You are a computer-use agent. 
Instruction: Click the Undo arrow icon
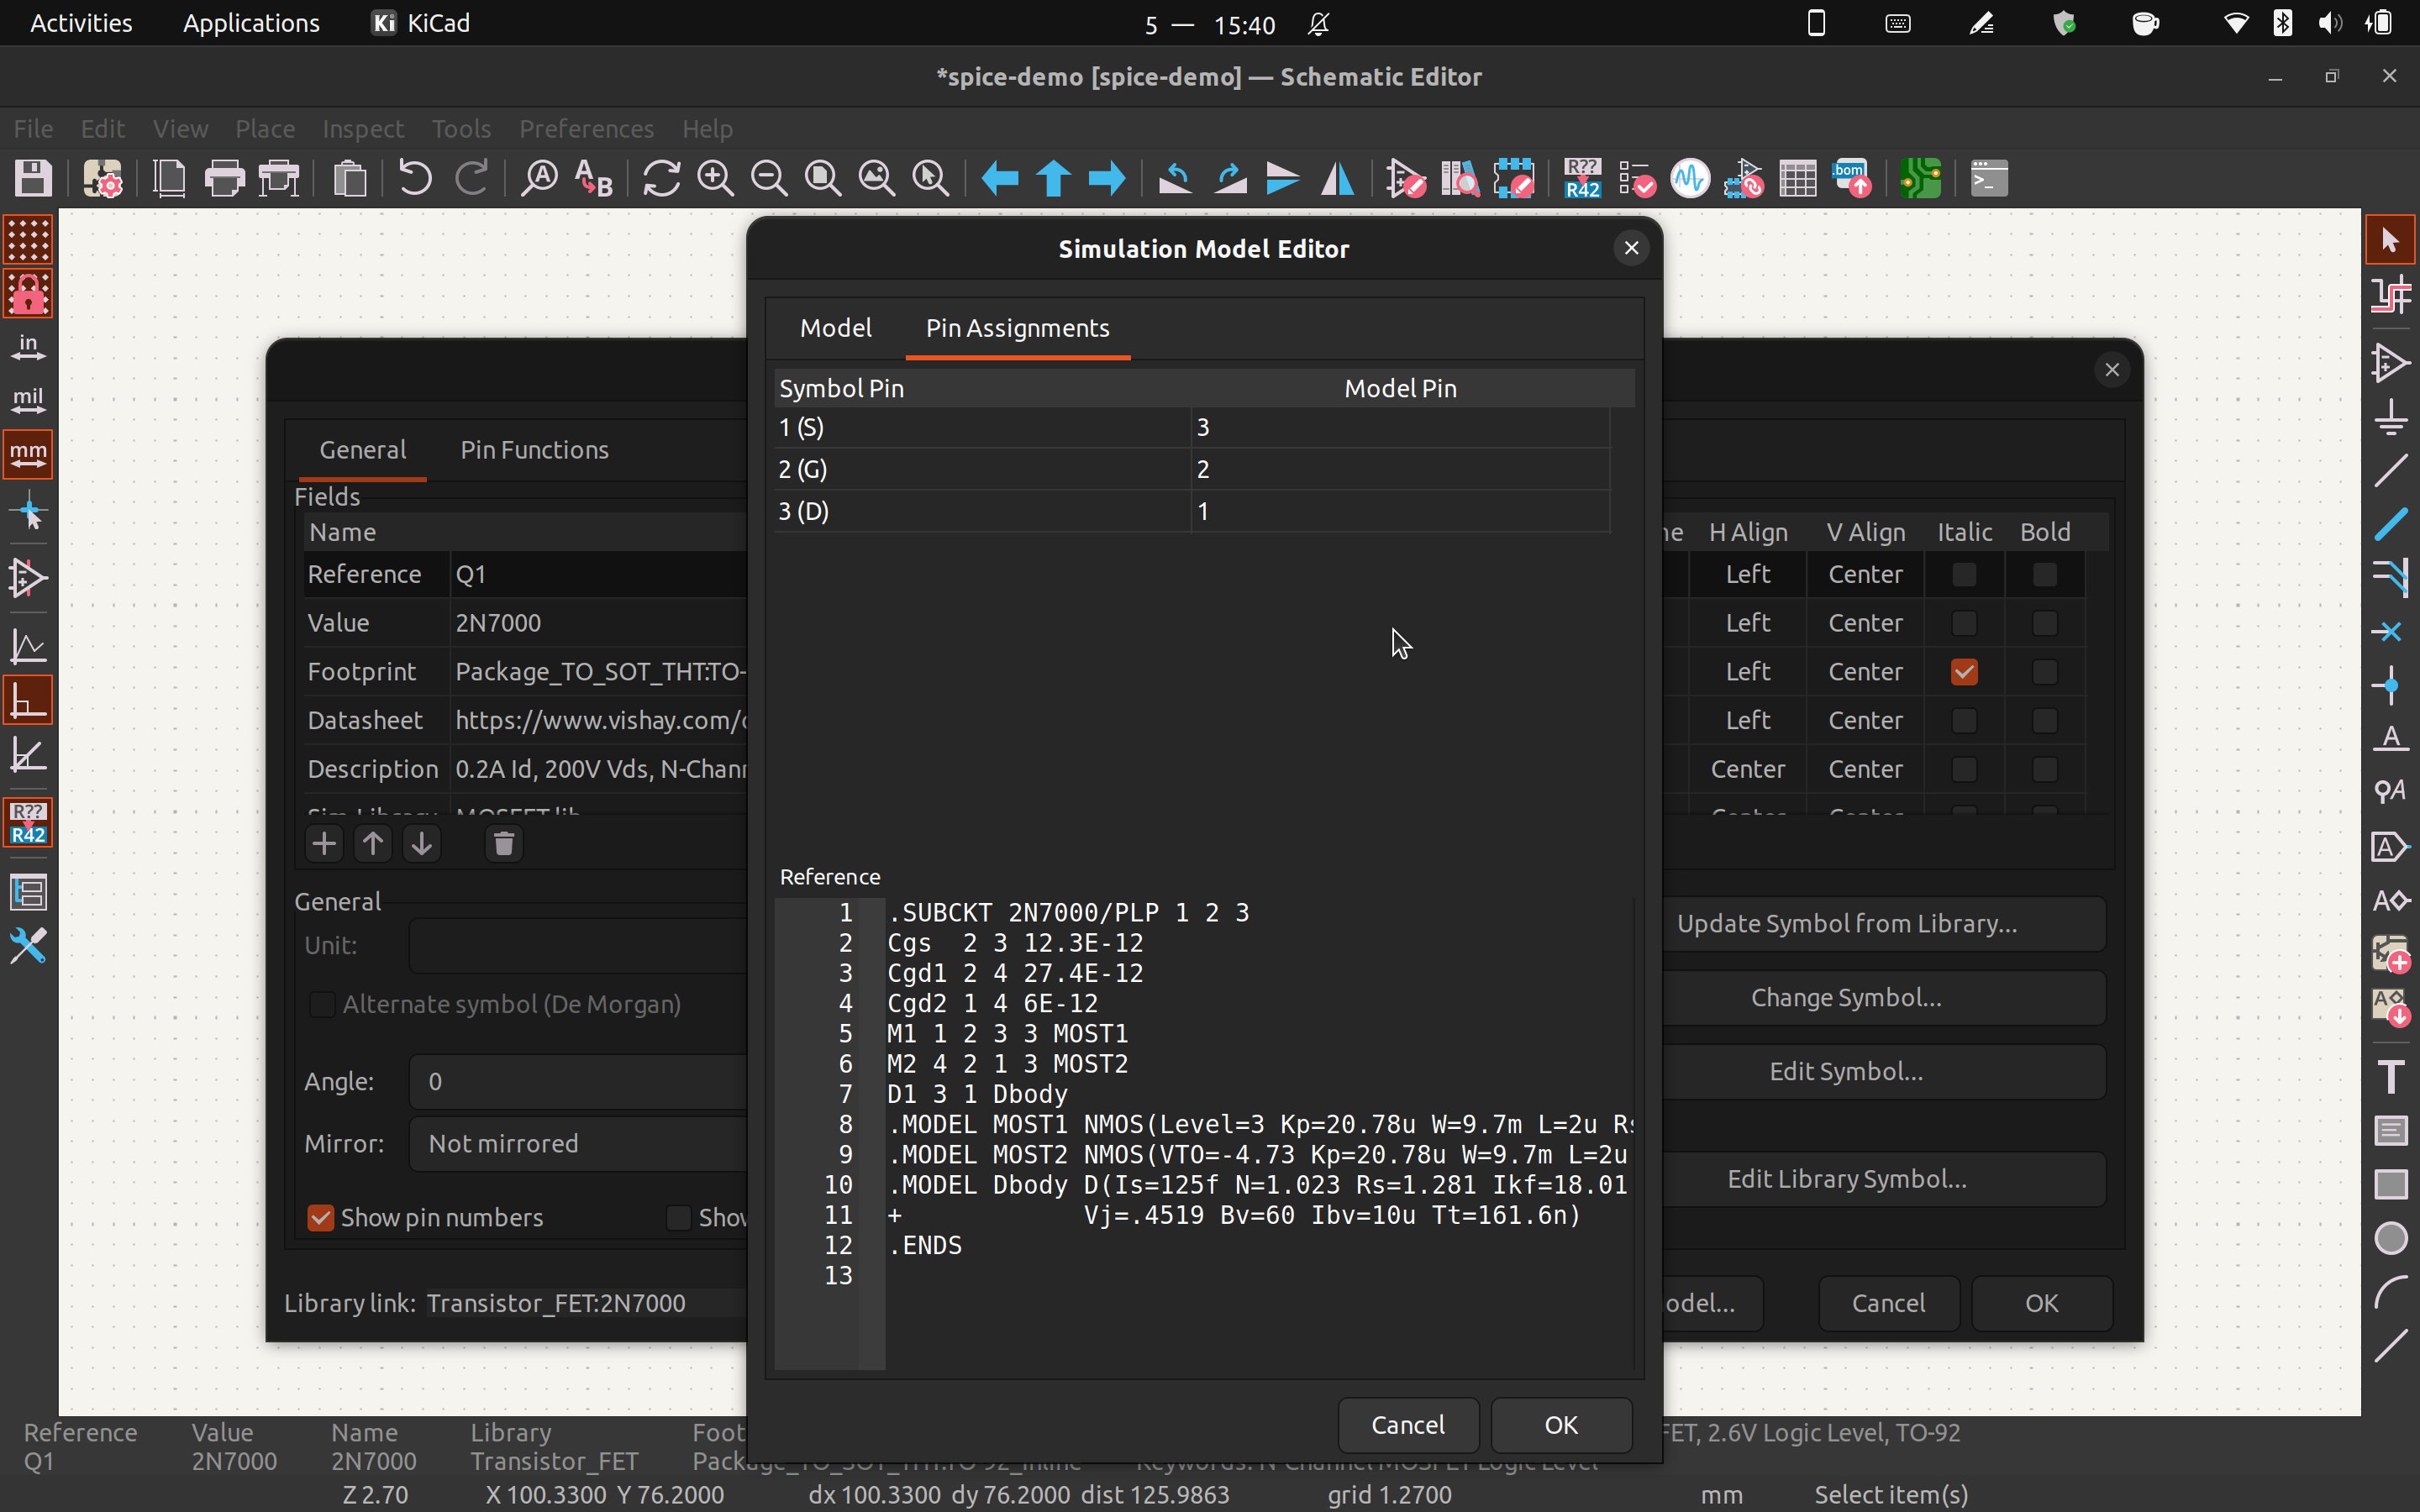(414, 179)
